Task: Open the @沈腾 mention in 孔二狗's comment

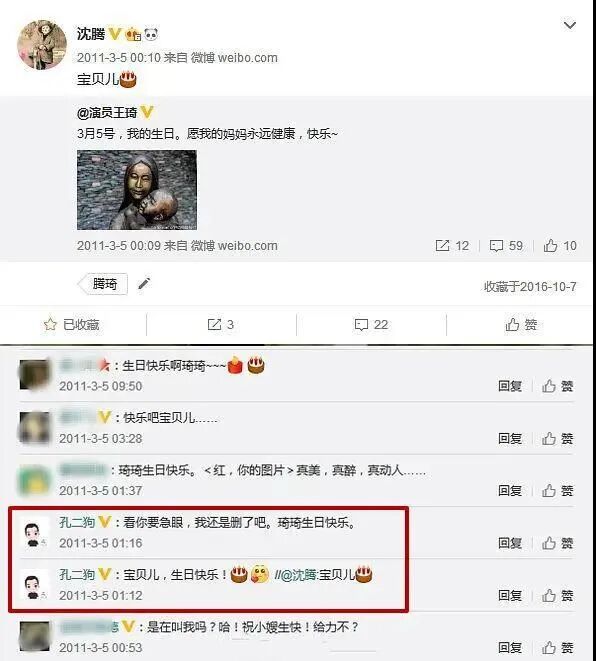Action: pos(298,575)
